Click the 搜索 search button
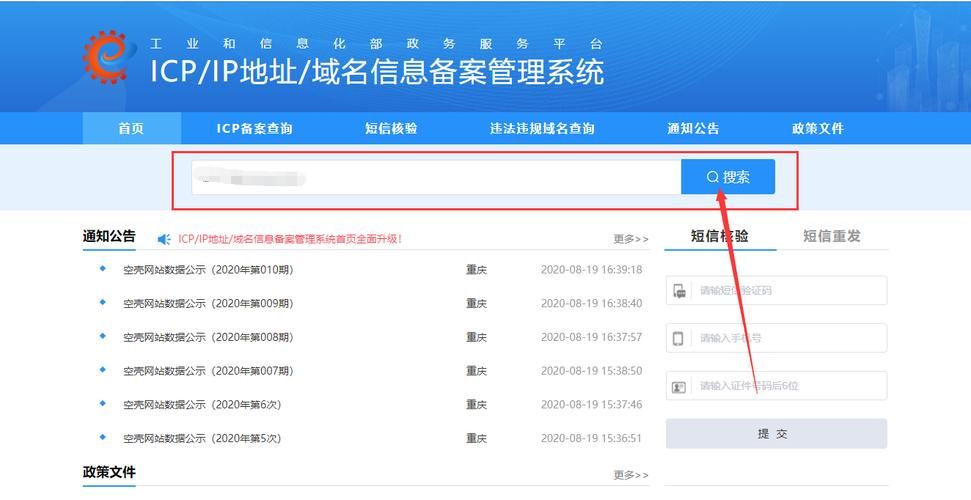The width and height of the screenshot is (971, 500). click(x=728, y=177)
